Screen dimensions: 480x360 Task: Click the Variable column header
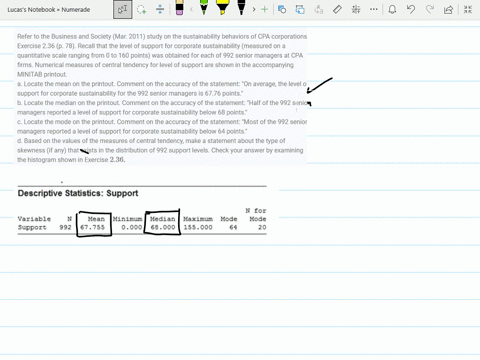pos(34,219)
